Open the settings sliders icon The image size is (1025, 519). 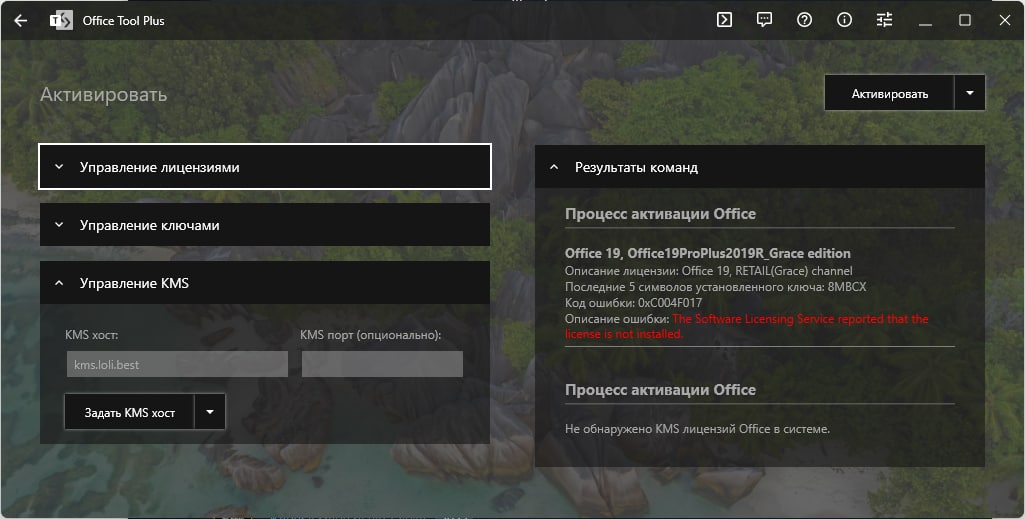(x=884, y=20)
